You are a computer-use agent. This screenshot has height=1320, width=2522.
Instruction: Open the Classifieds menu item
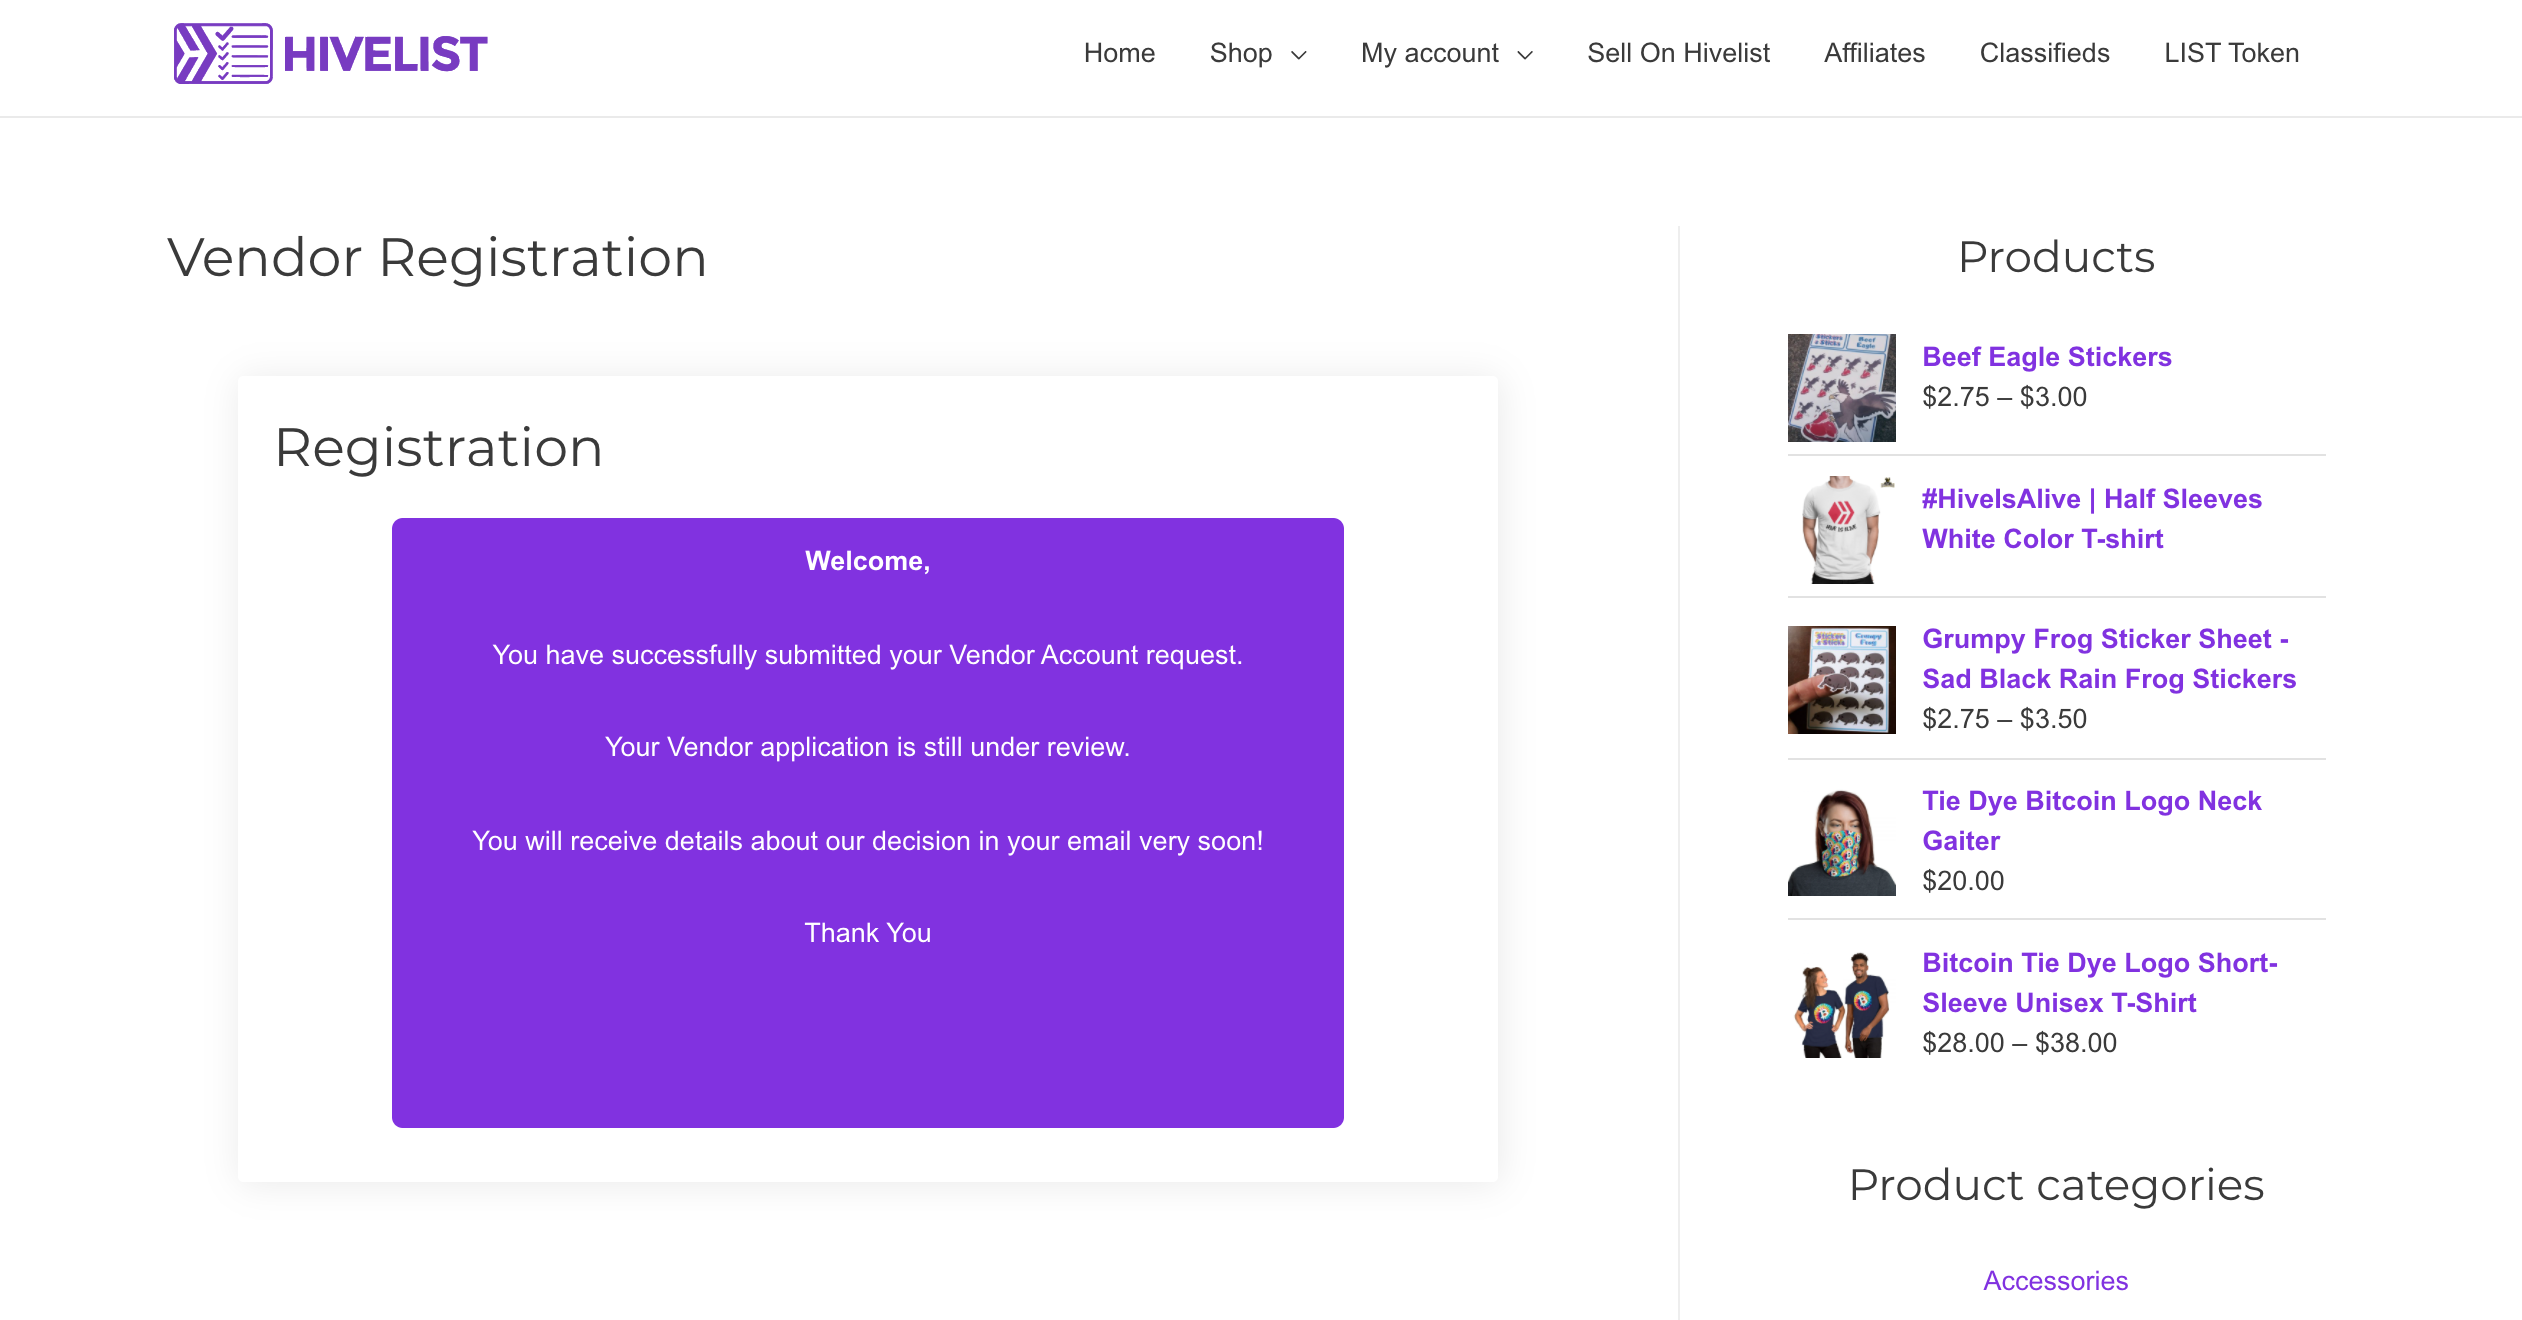pyautogui.click(x=2044, y=53)
